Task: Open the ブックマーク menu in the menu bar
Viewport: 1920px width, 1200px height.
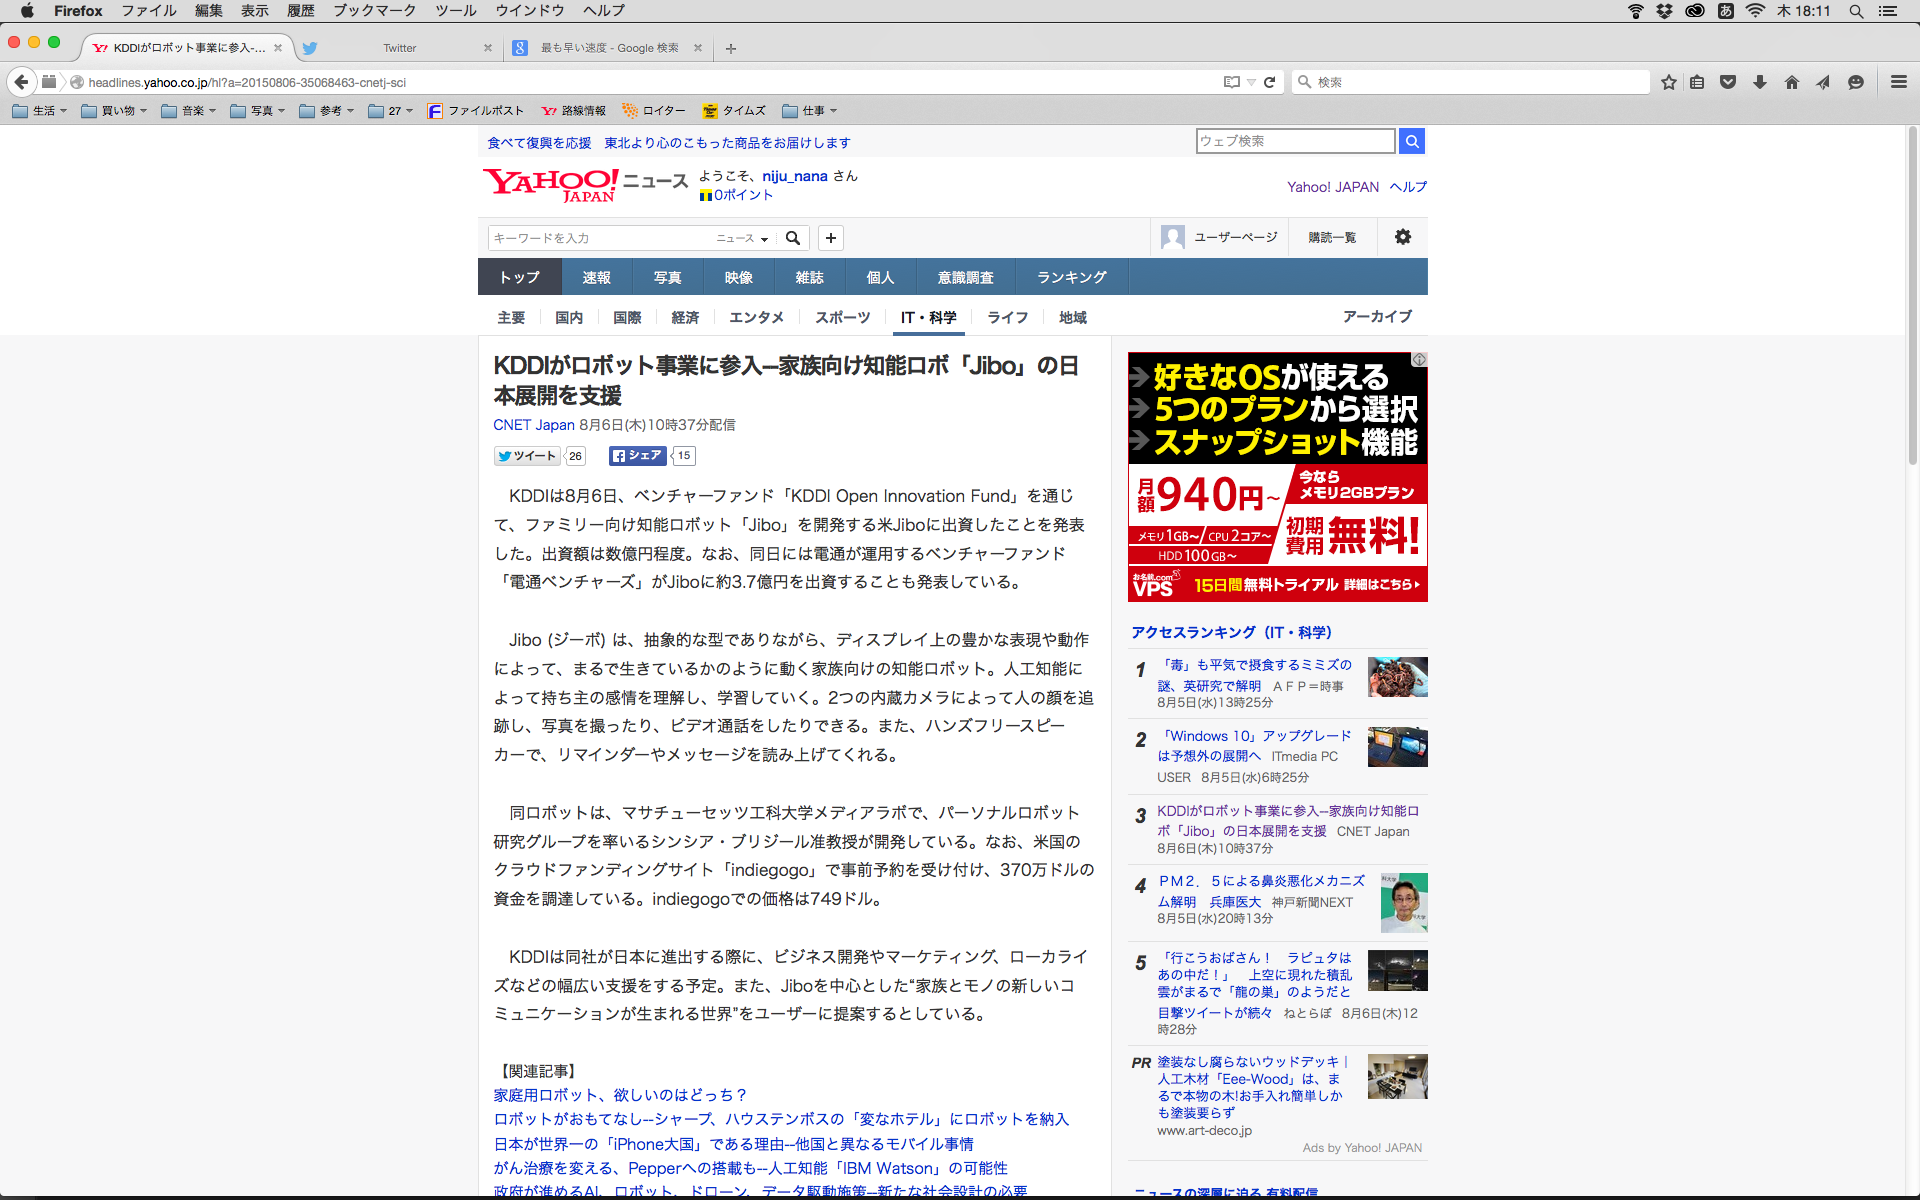Action: [x=374, y=11]
